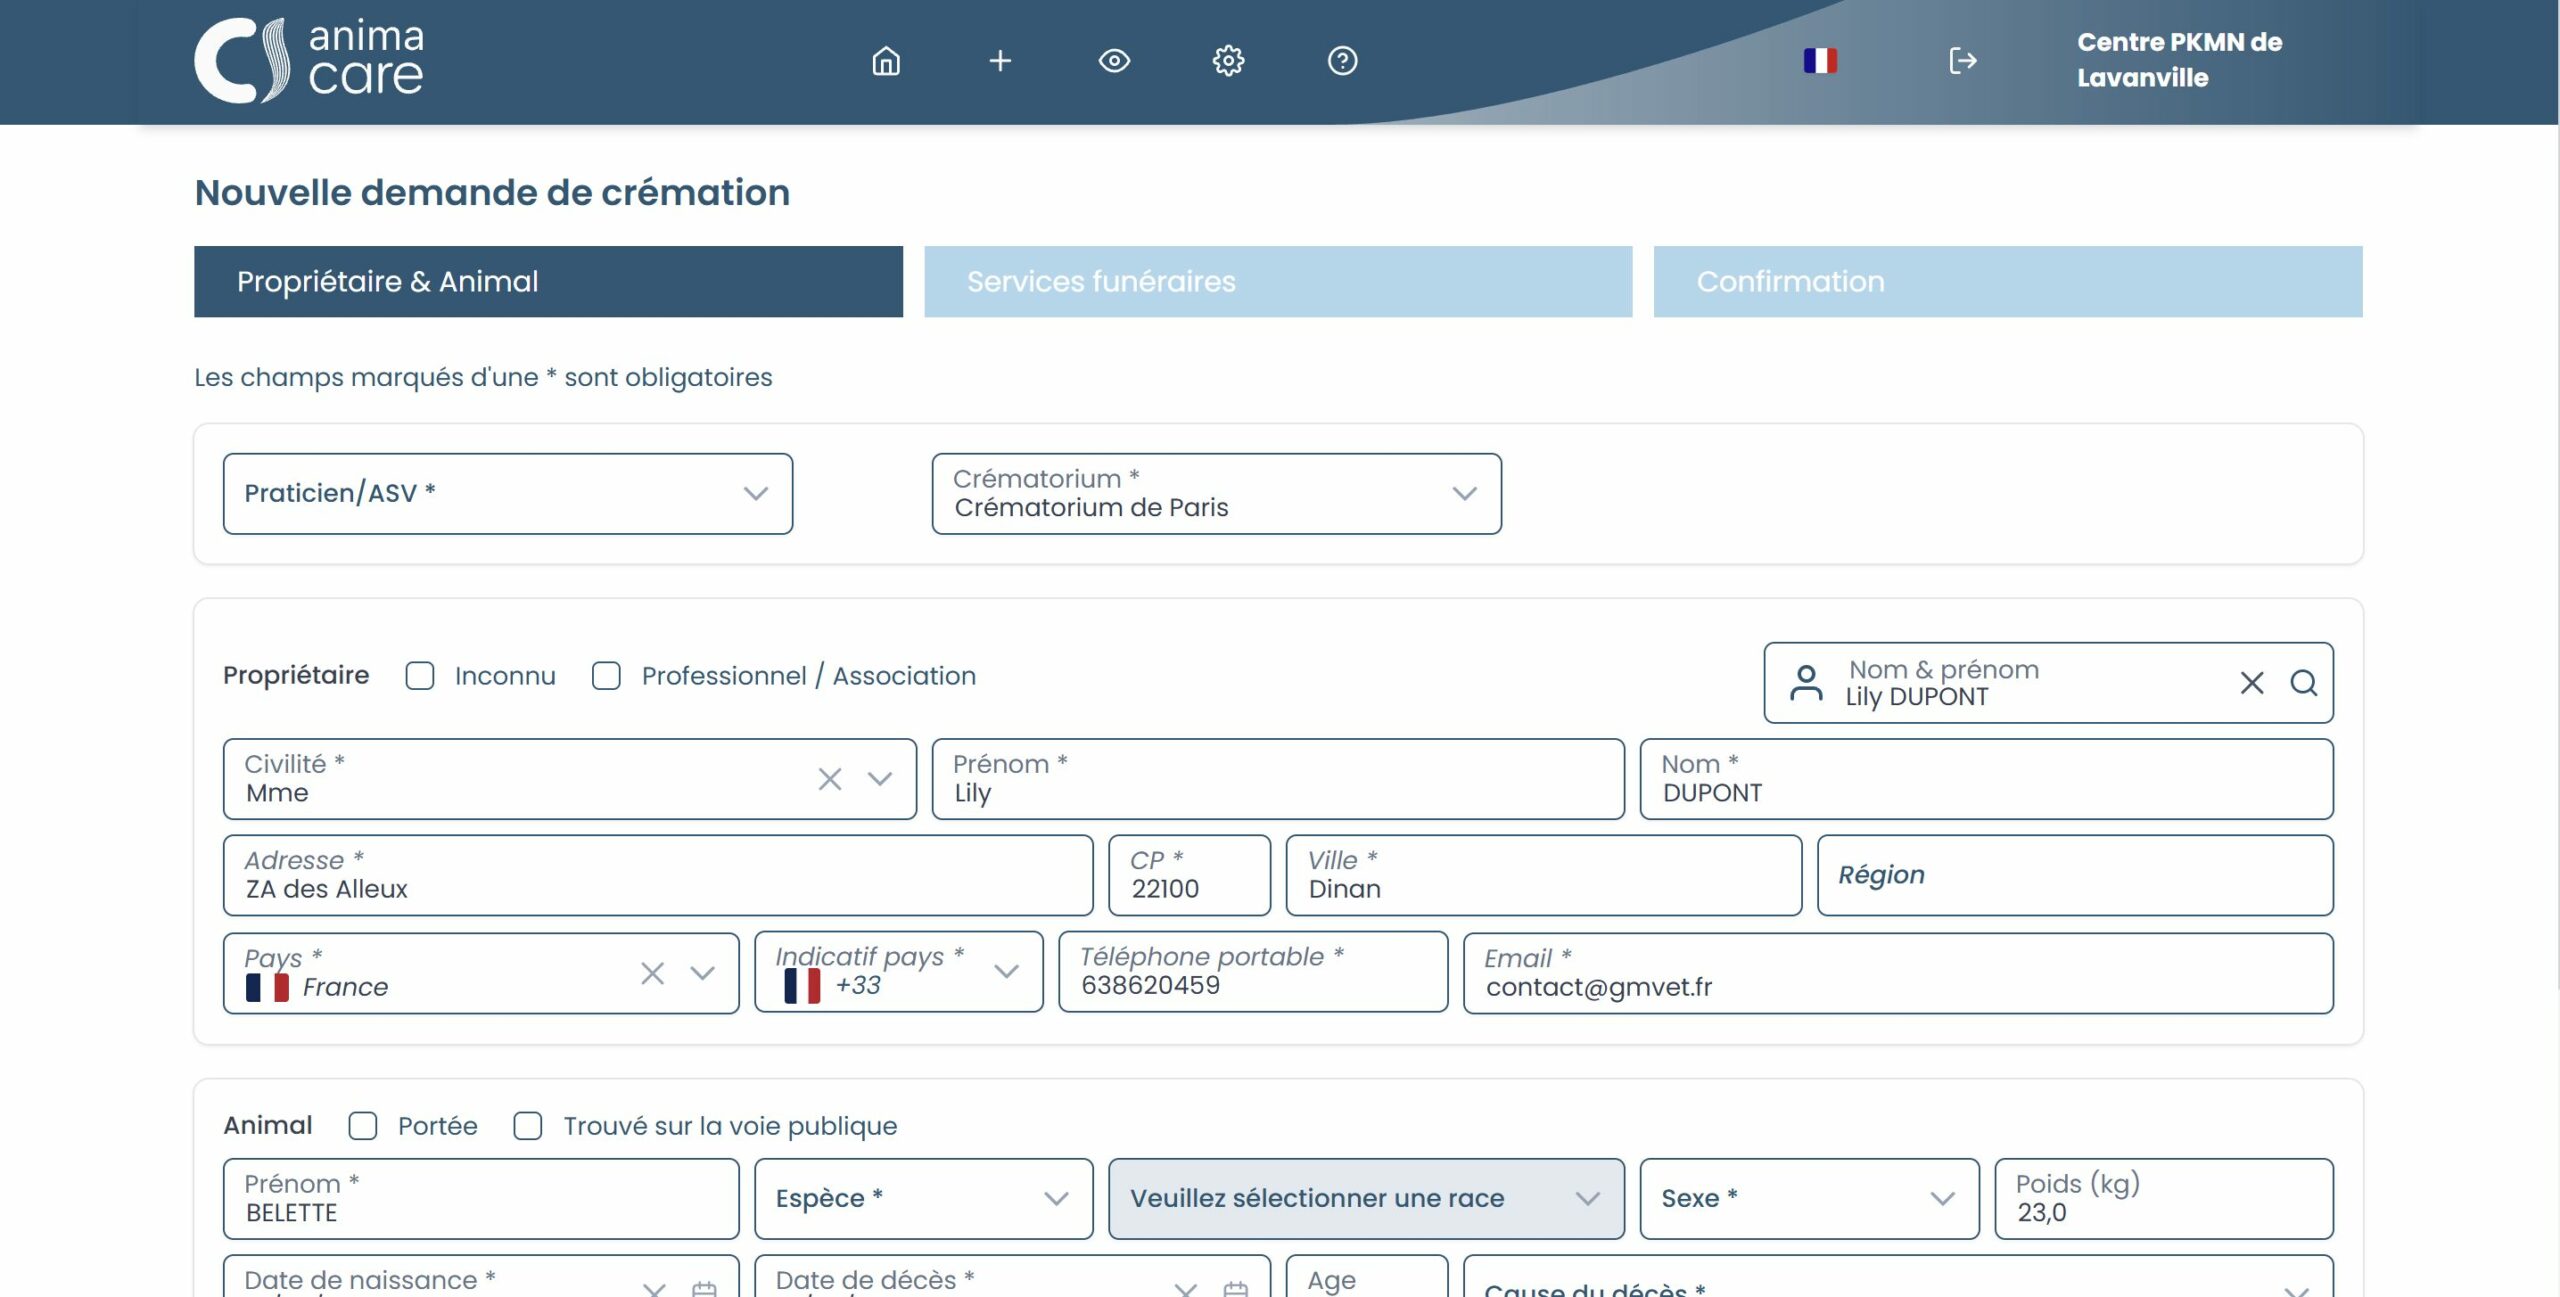
Task: Clear the Civilité Mme selection
Action: [829, 779]
